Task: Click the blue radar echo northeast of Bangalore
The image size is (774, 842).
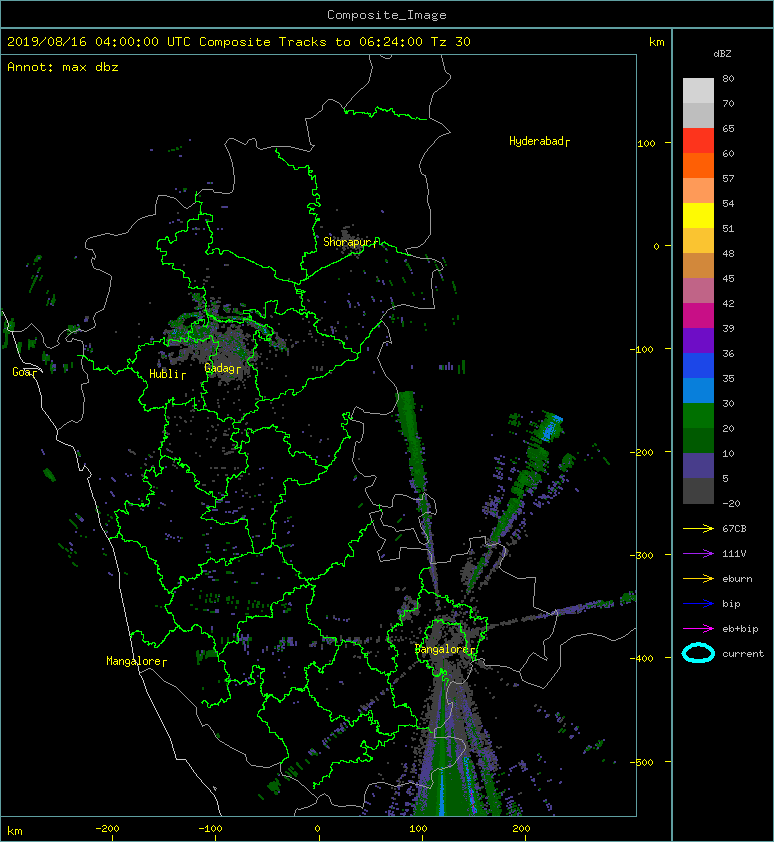Action: click(x=552, y=428)
